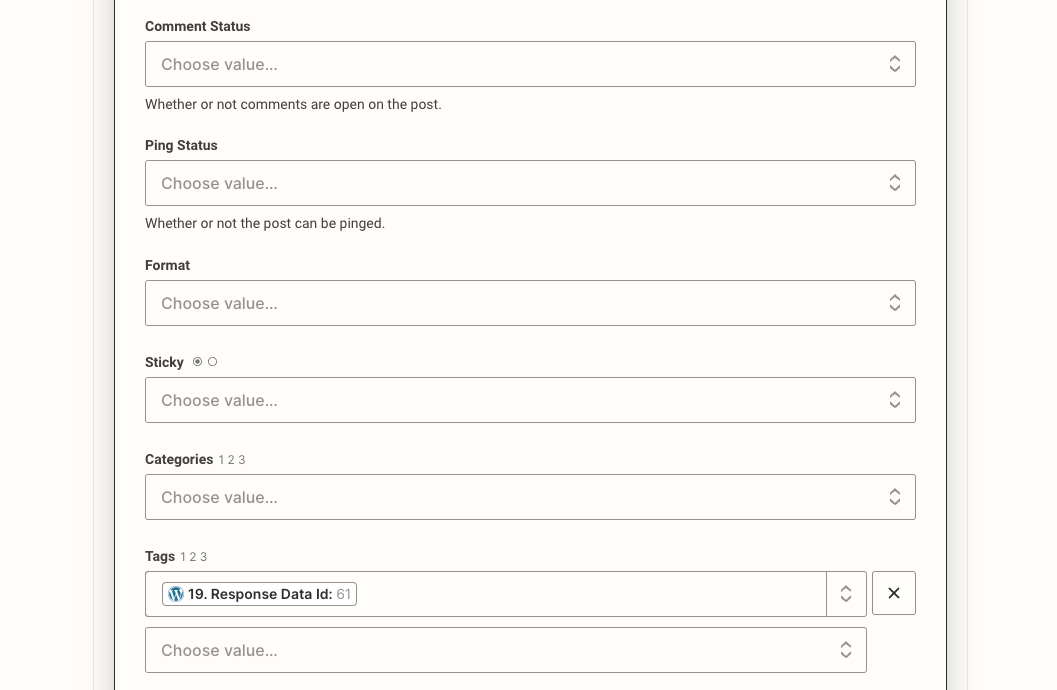Open the Sticky choose value dropdown
Viewport: 1057px width, 690px height.
pyautogui.click(x=530, y=400)
